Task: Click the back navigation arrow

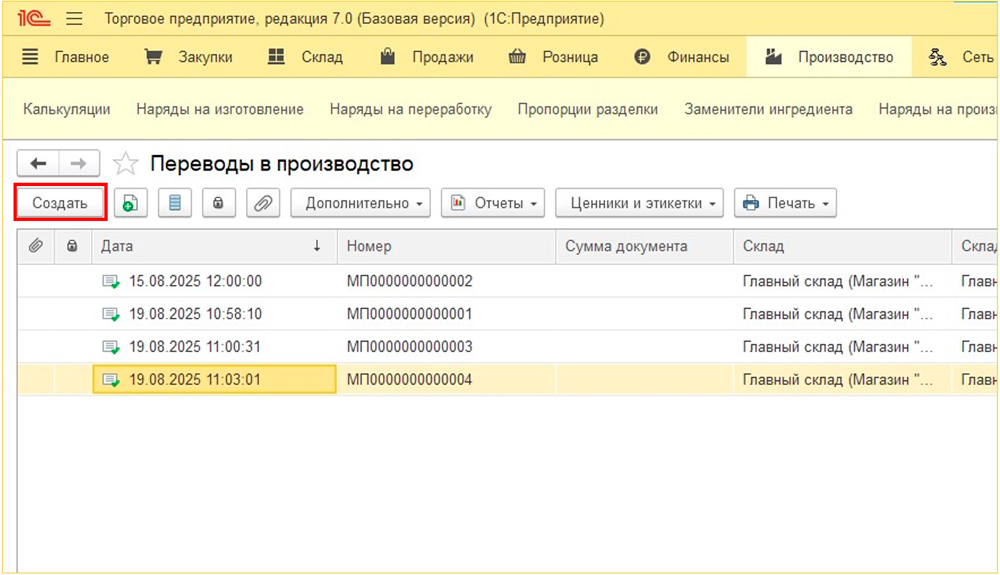Action: (39, 164)
